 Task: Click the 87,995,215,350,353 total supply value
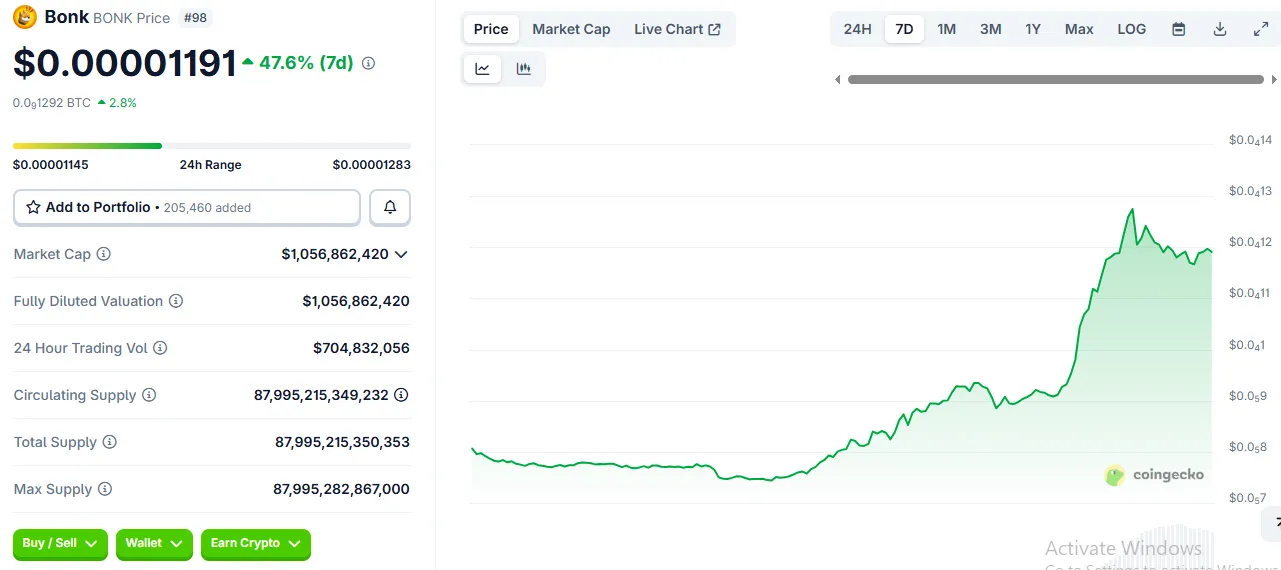342,442
